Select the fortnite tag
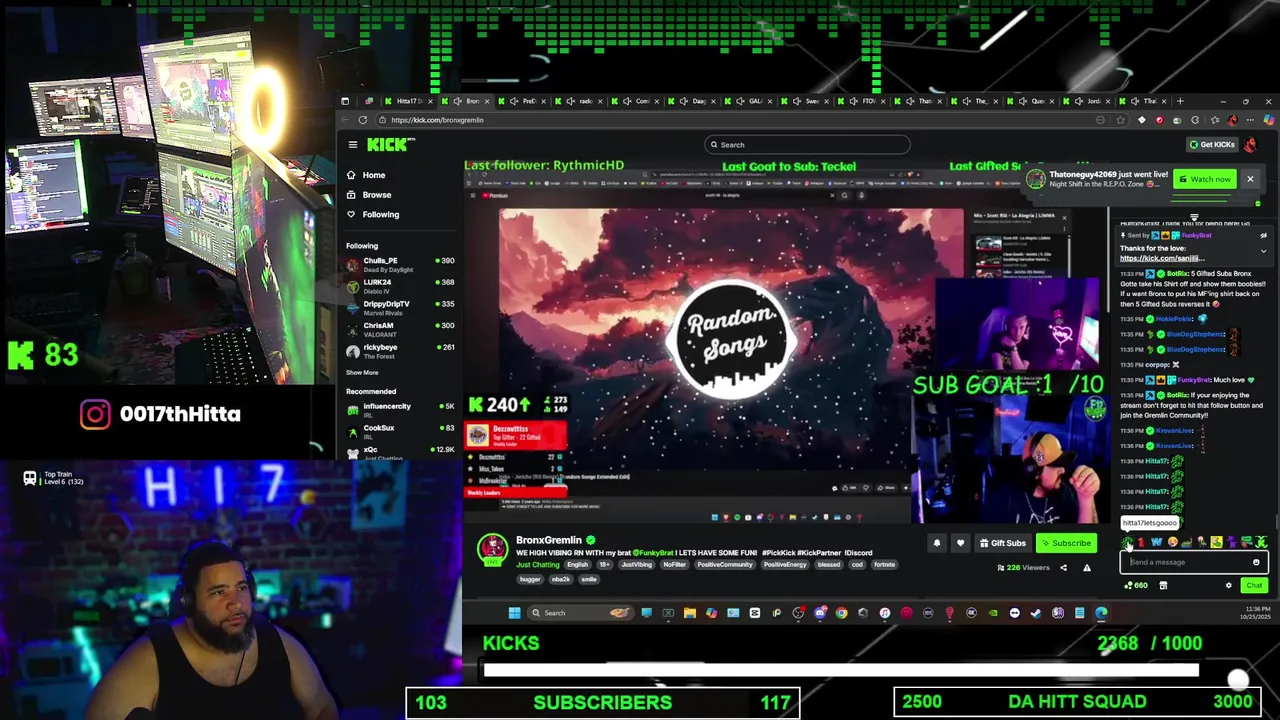Image resolution: width=1280 pixels, height=720 pixels. (x=884, y=565)
